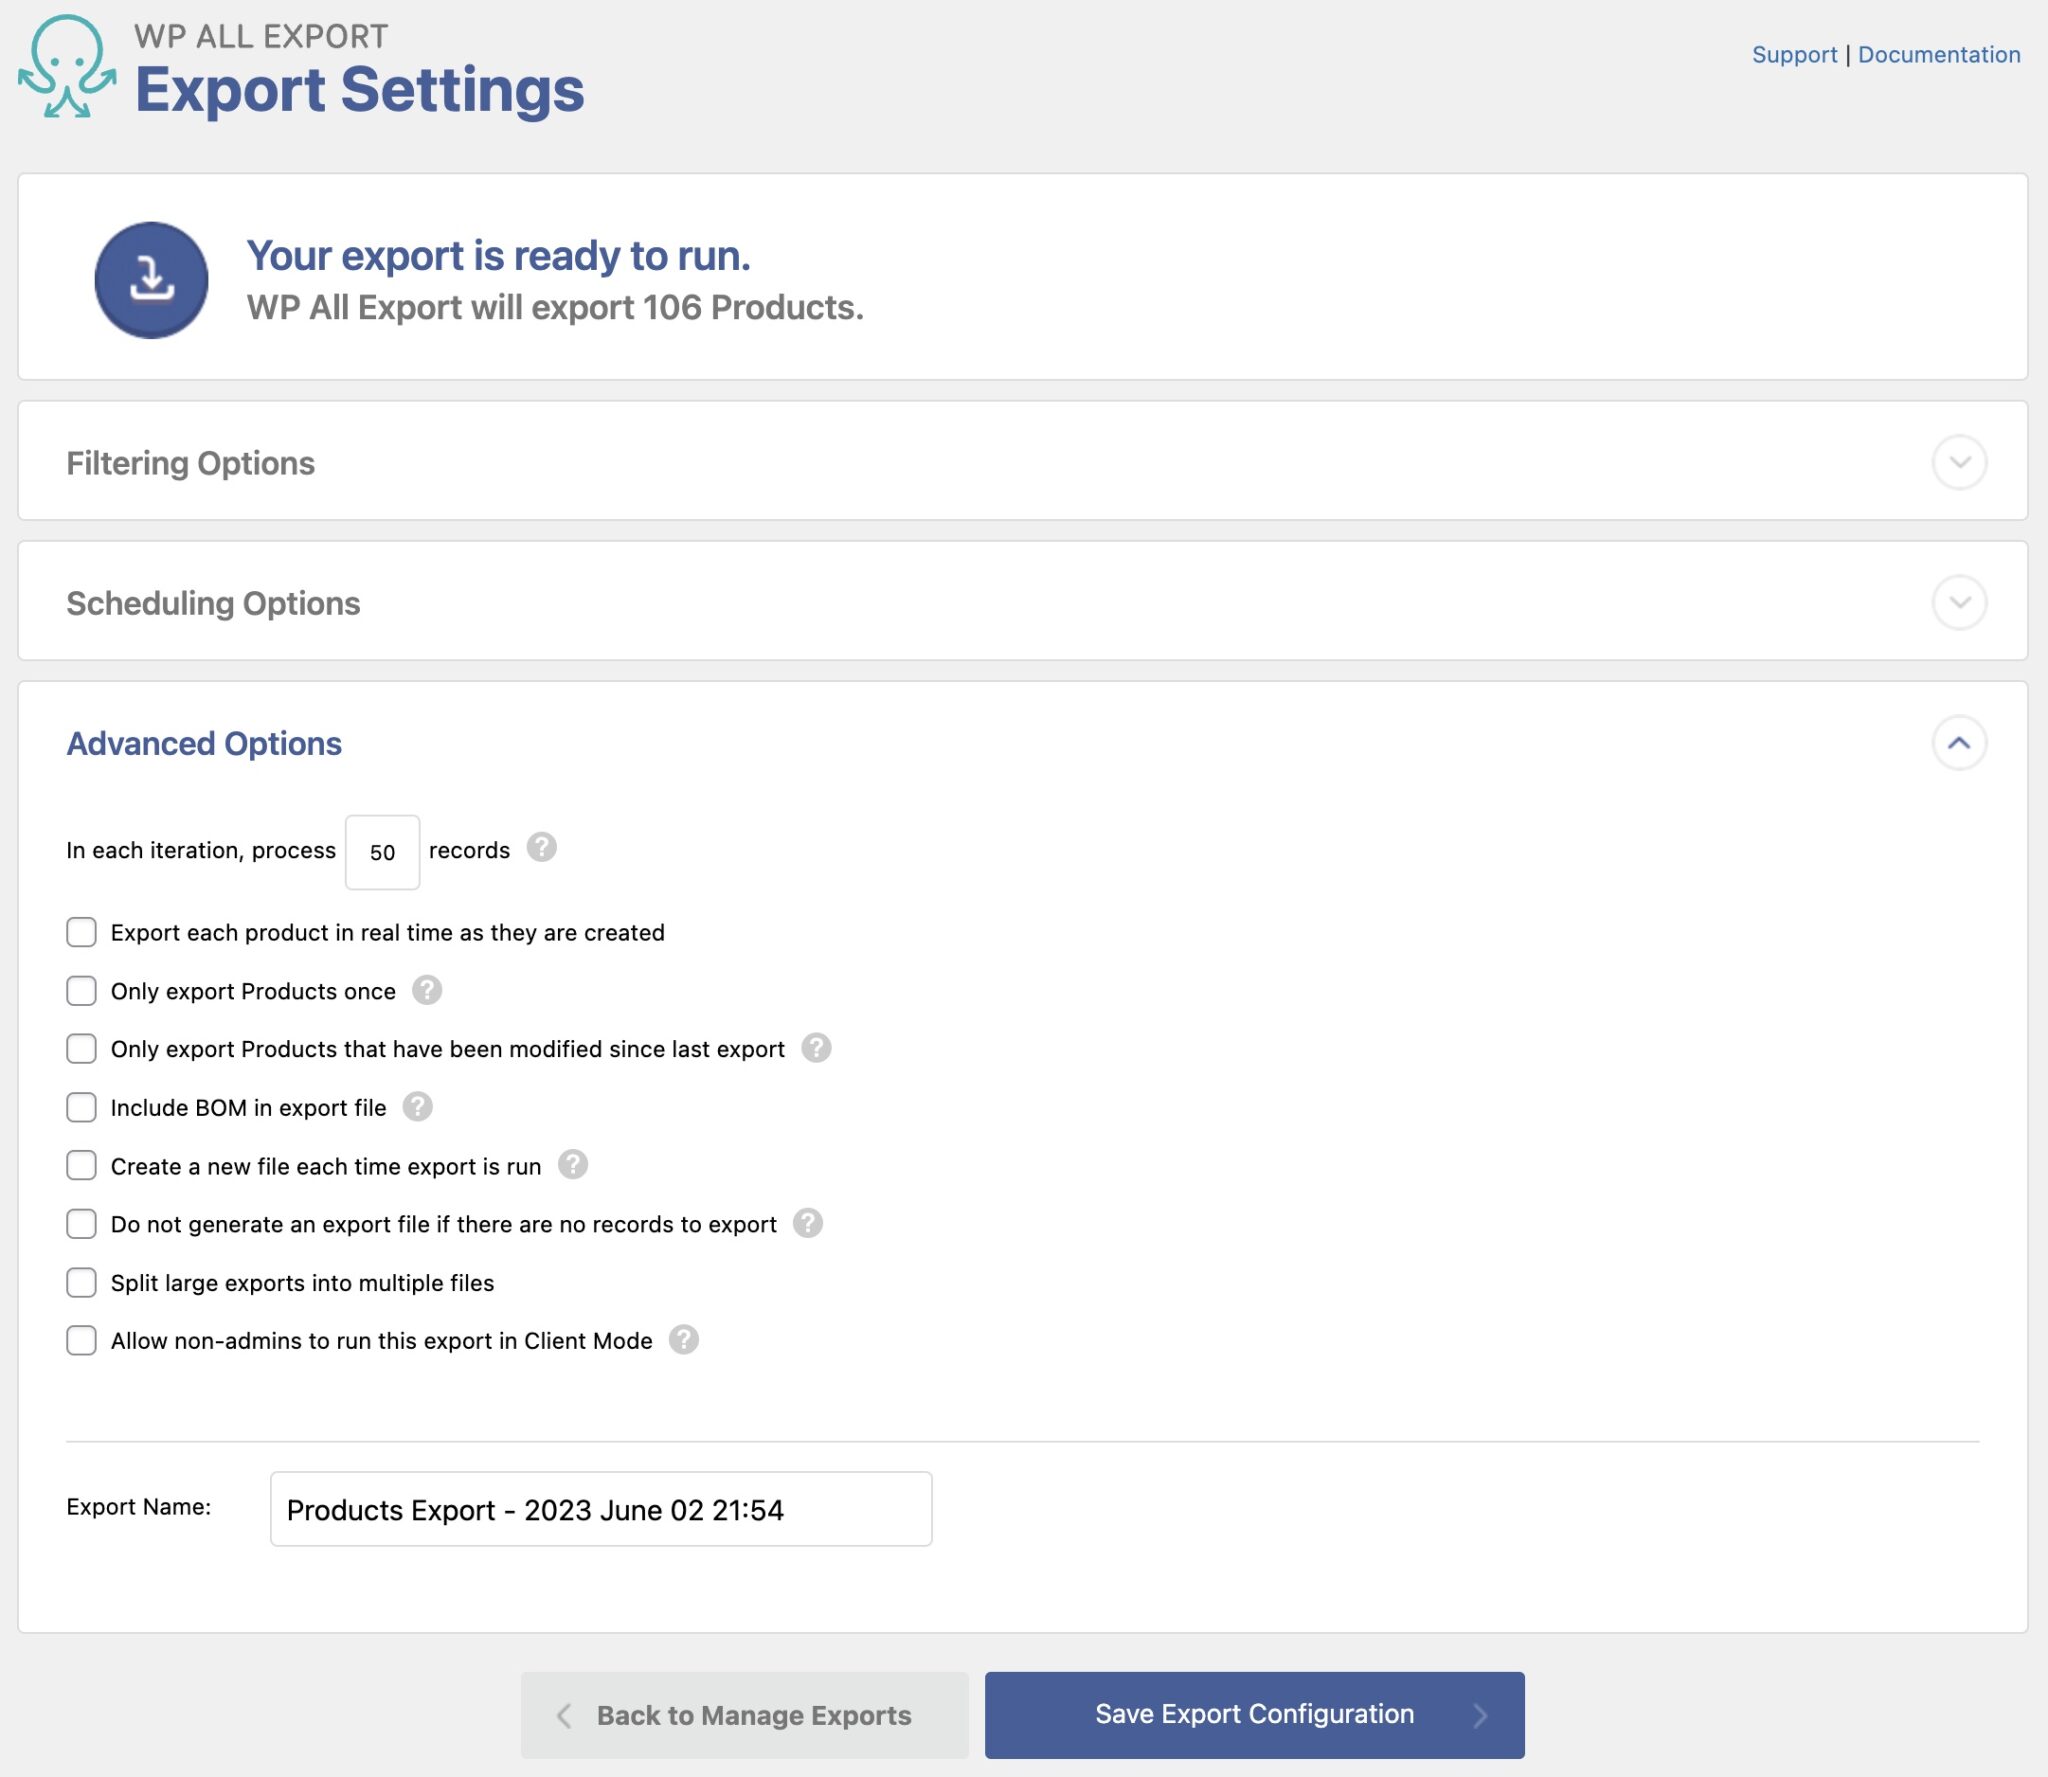
Task: Open help for Include BOM option
Action: (x=417, y=1107)
